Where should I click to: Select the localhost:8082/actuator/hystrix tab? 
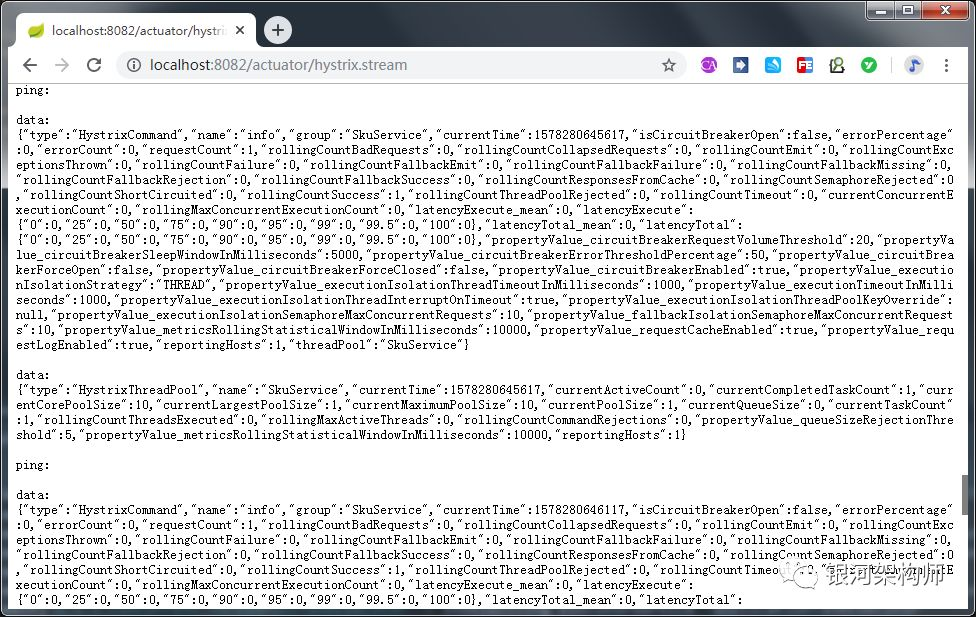click(136, 31)
